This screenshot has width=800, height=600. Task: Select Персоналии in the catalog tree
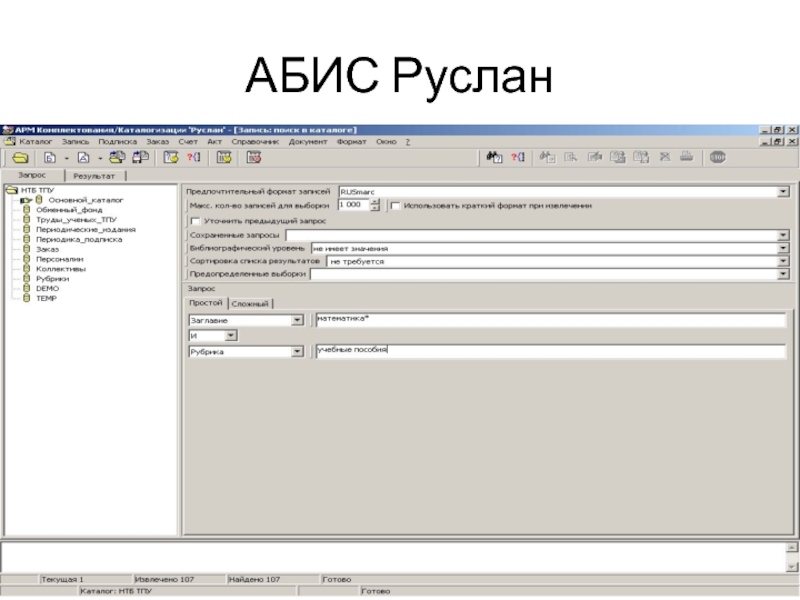(60, 259)
